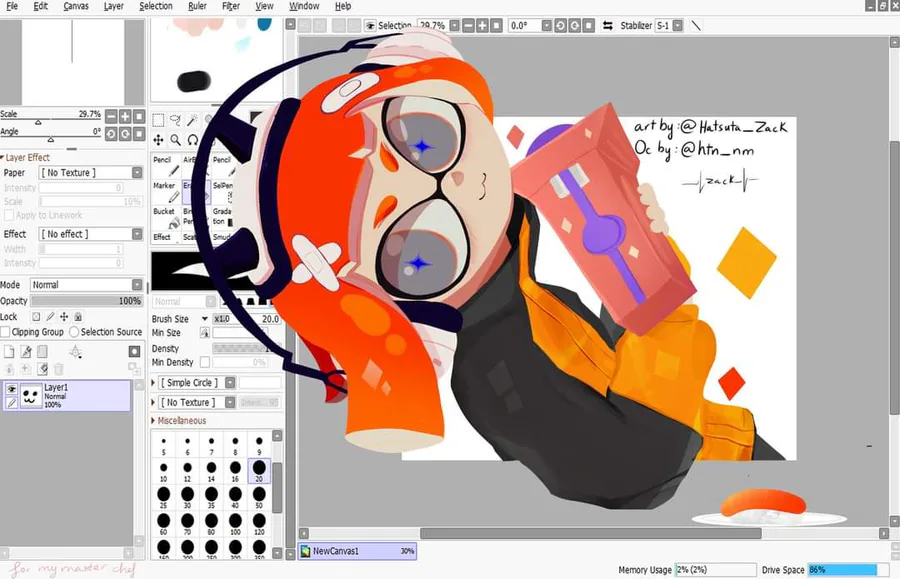Open the Ruler menu
Image resolution: width=900 pixels, height=579 pixels.
(197, 6)
